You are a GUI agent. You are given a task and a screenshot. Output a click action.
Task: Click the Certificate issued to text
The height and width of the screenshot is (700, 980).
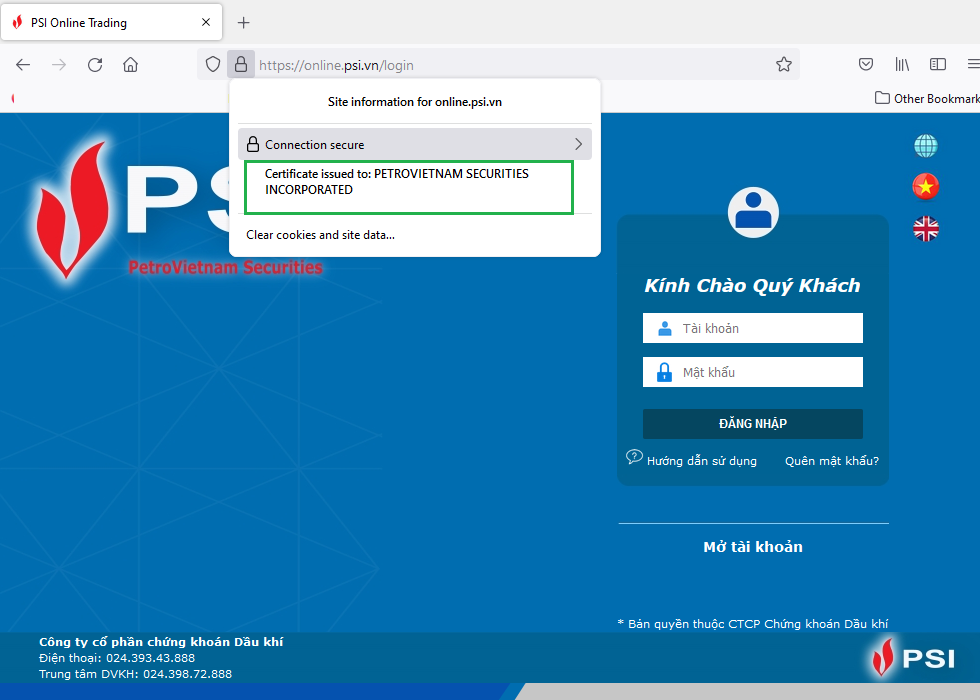coord(397,182)
